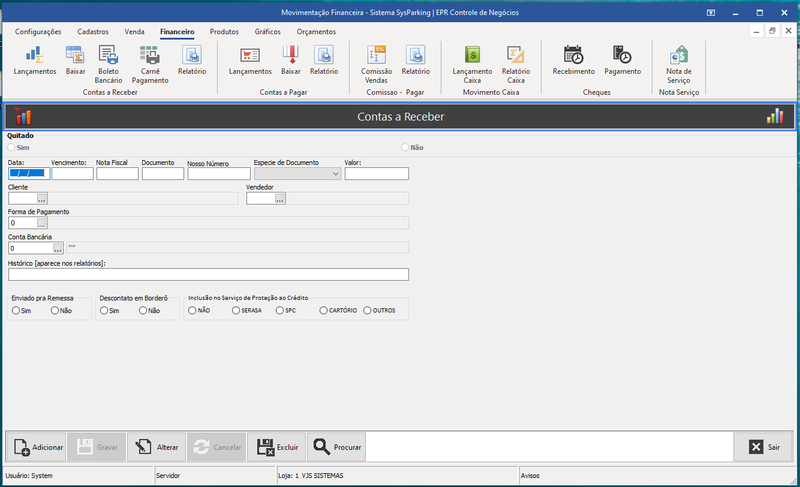The width and height of the screenshot is (800, 487).
Task: Open Conta Bancária lookup button
Action: [x=58, y=248]
